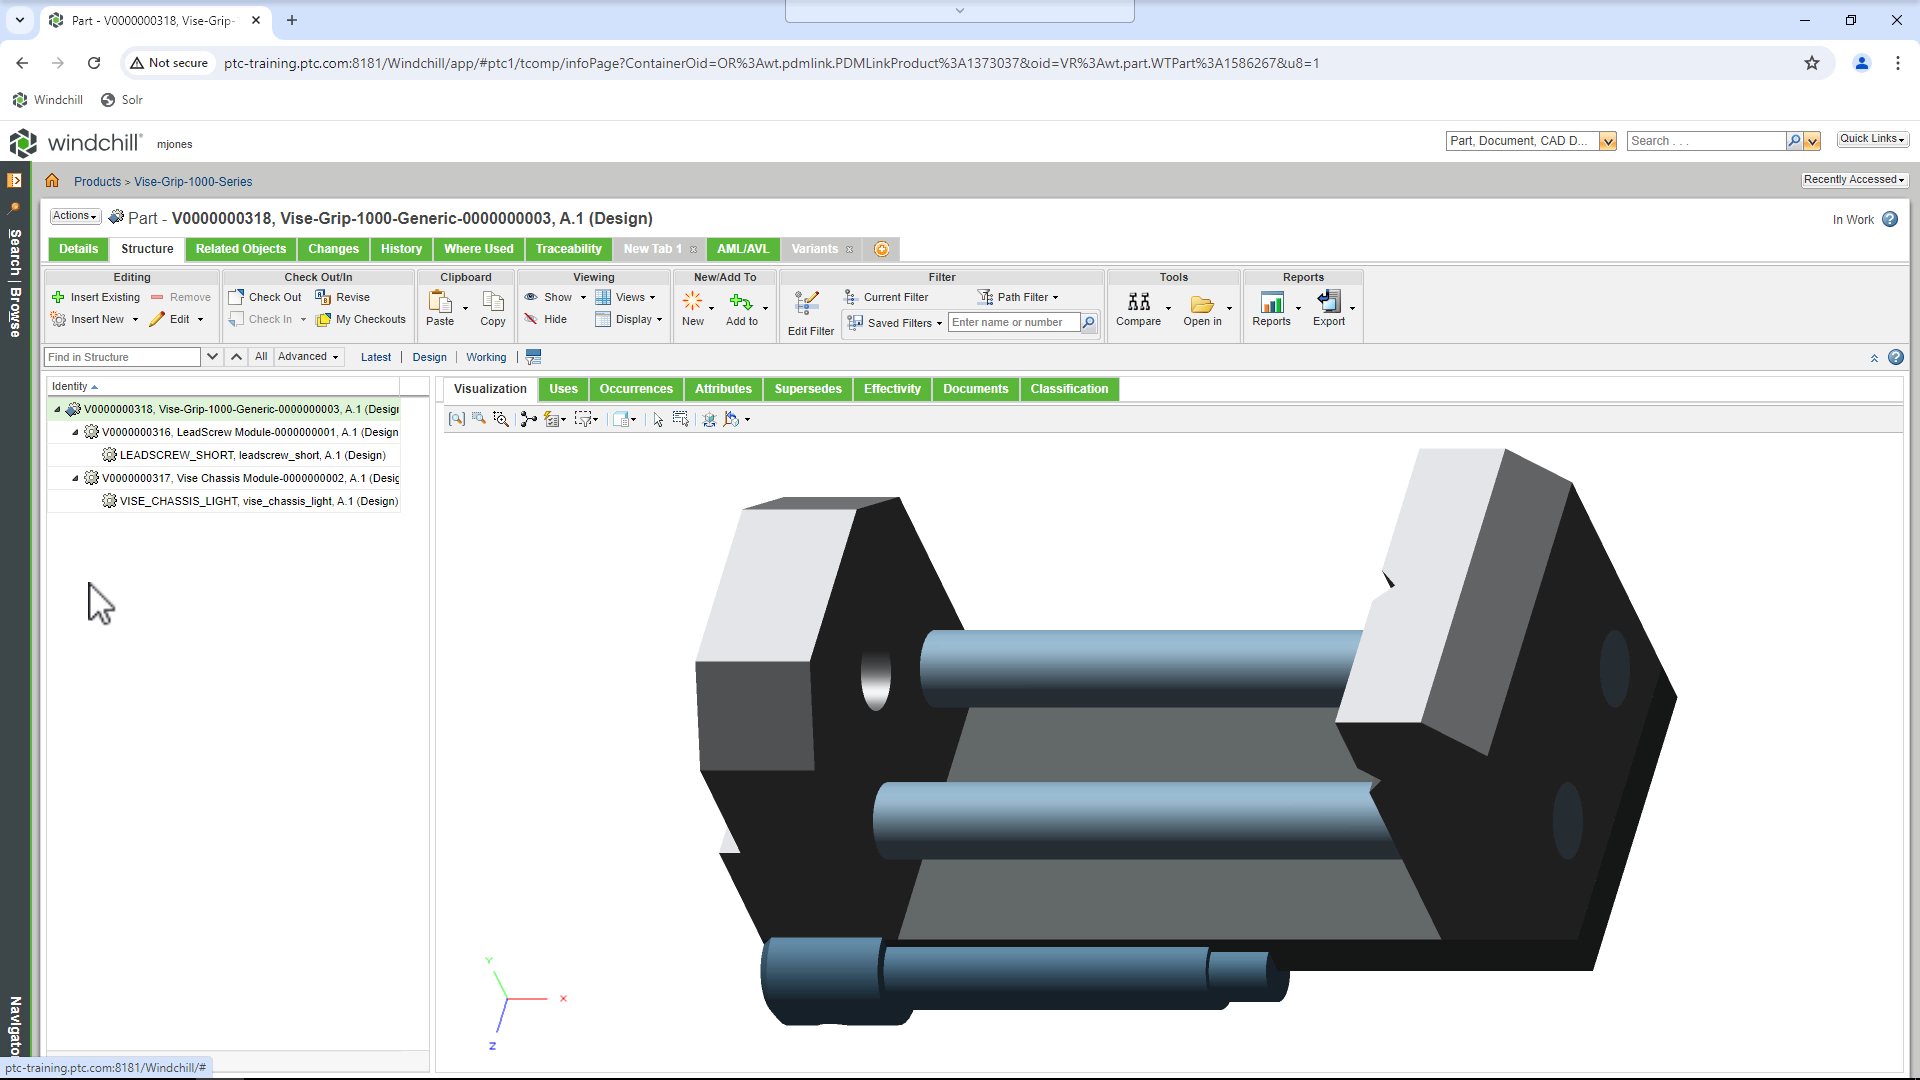Image resolution: width=1920 pixels, height=1080 pixels.
Task: Switch to the Traceability tab
Action: pos(568,249)
